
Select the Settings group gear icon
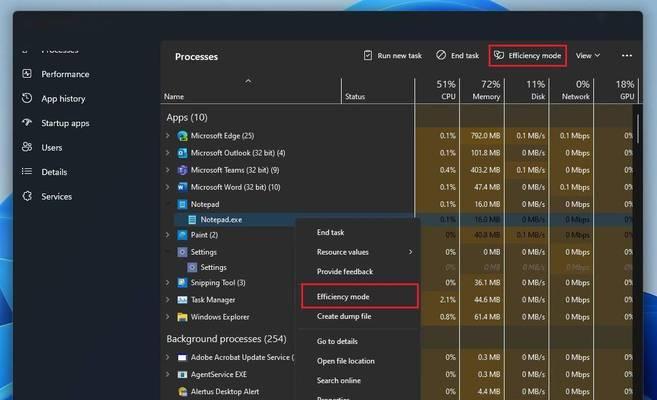[182, 252]
